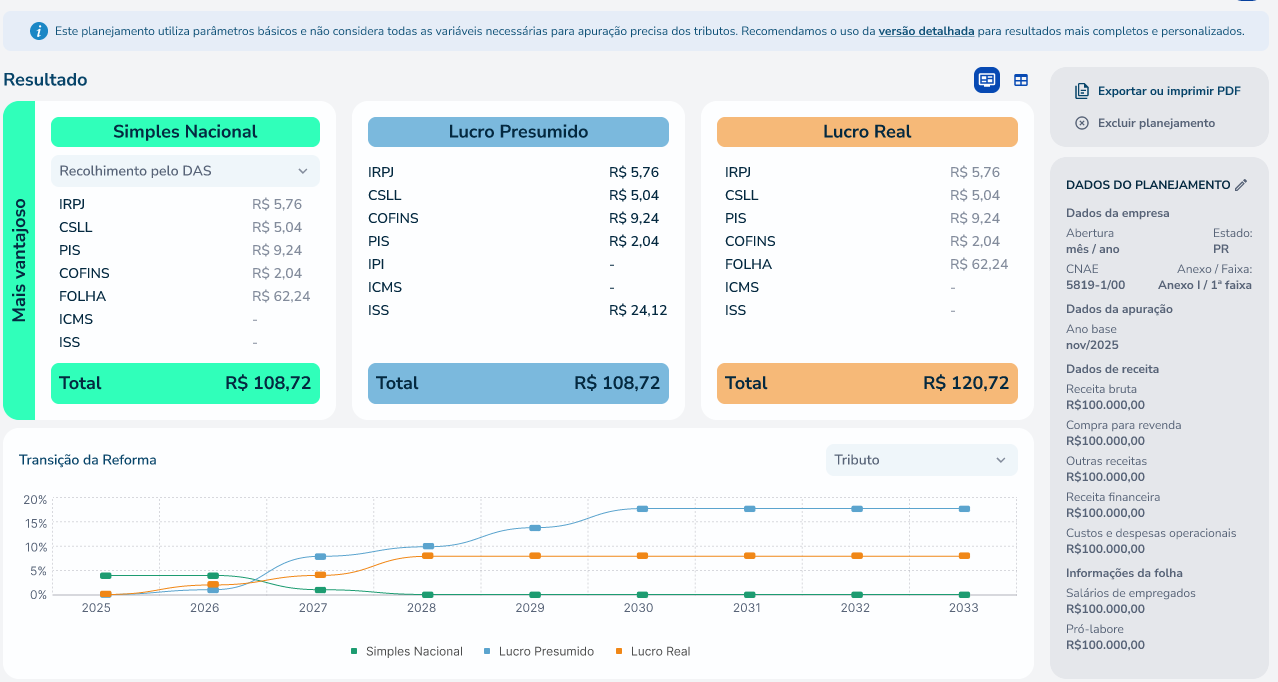Viewport: 1278px width, 682px height.
Task: Select the Simples Nacional green header
Action: (x=185, y=132)
